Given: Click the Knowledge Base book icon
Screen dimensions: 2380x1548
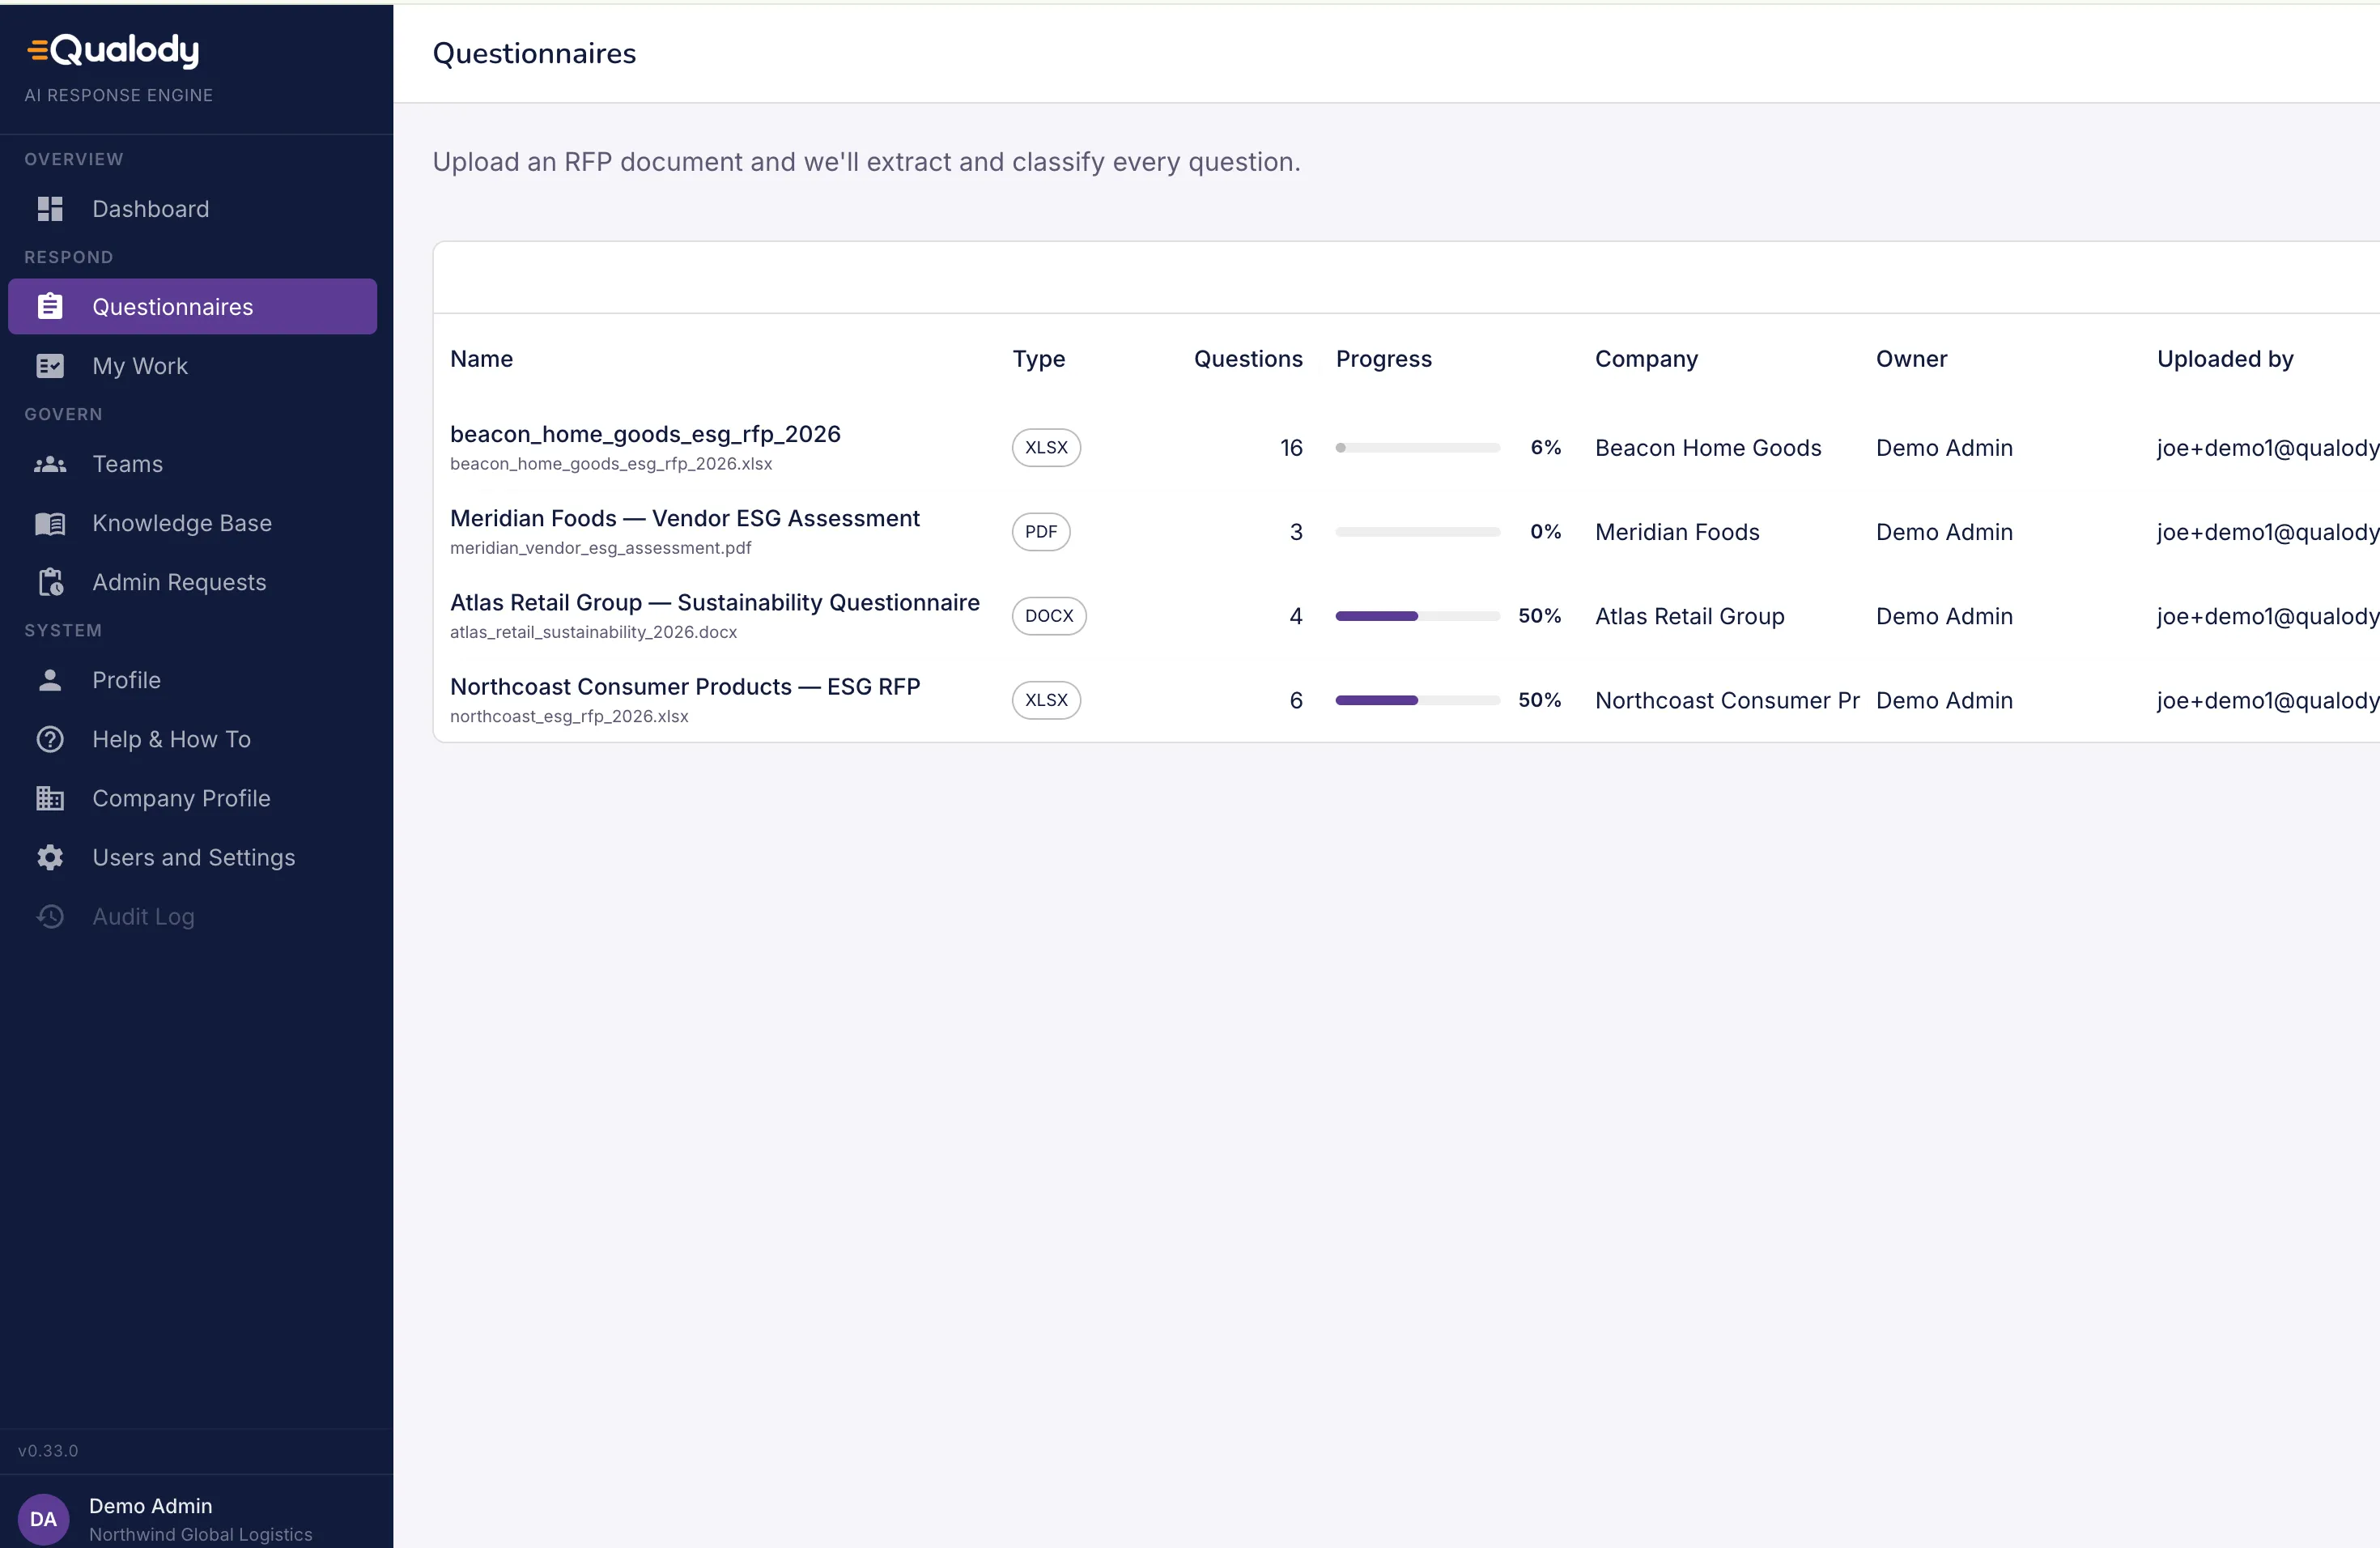Looking at the screenshot, I should [50, 523].
